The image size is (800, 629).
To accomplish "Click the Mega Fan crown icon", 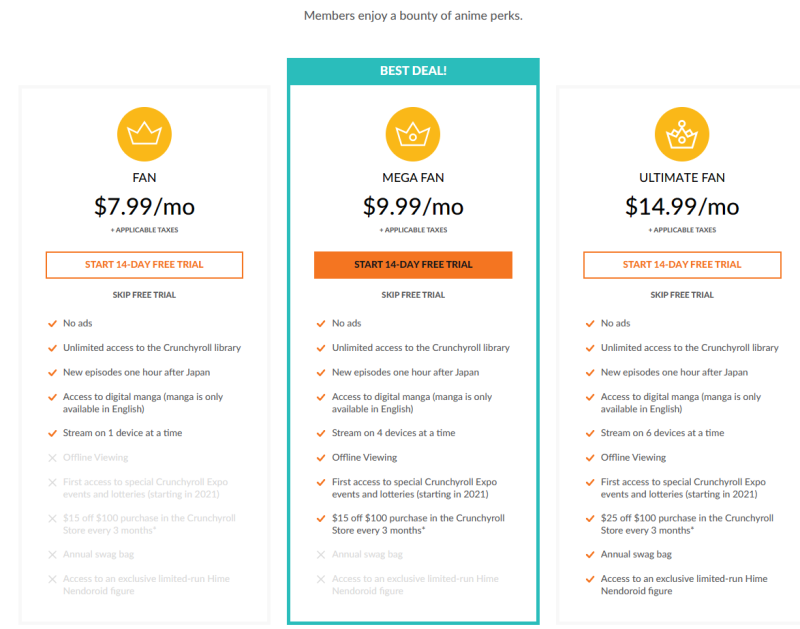I will [413, 134].
